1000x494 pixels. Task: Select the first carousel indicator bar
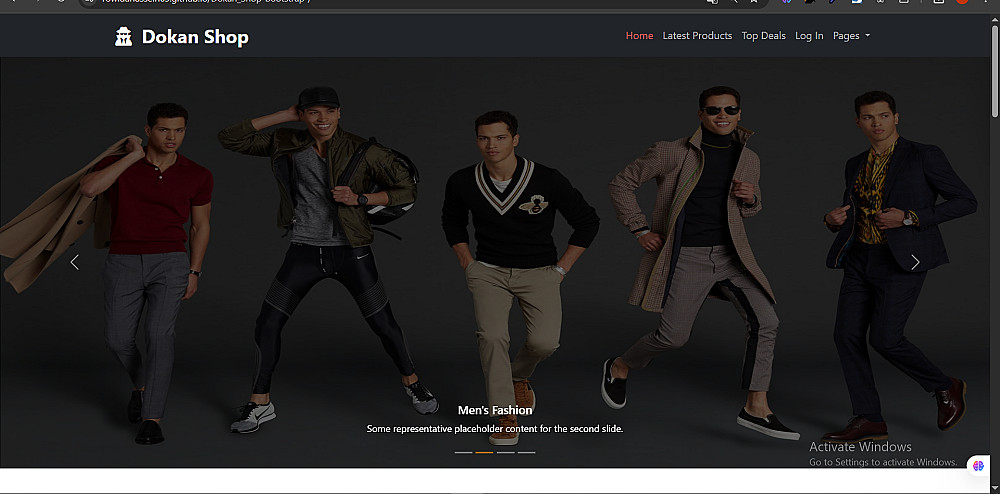pyautogui.click(x=464, y=452)
